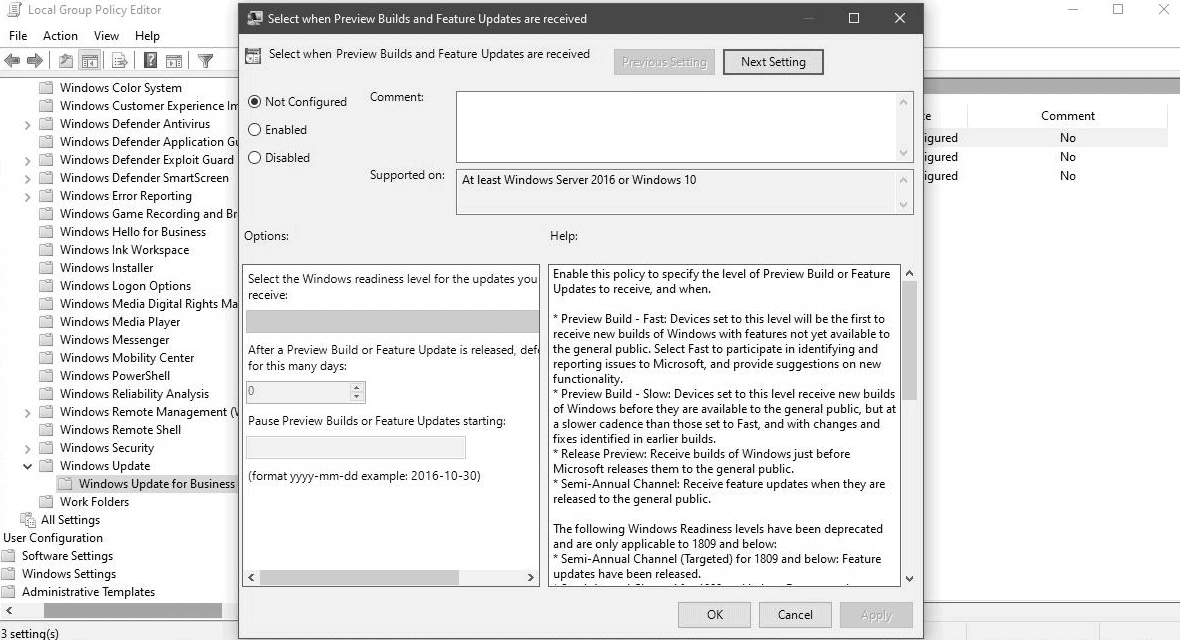This screenshot has width=1180, height=640.
Task: Click the folder icon of Work Folders
Action: tap(47, 501)
